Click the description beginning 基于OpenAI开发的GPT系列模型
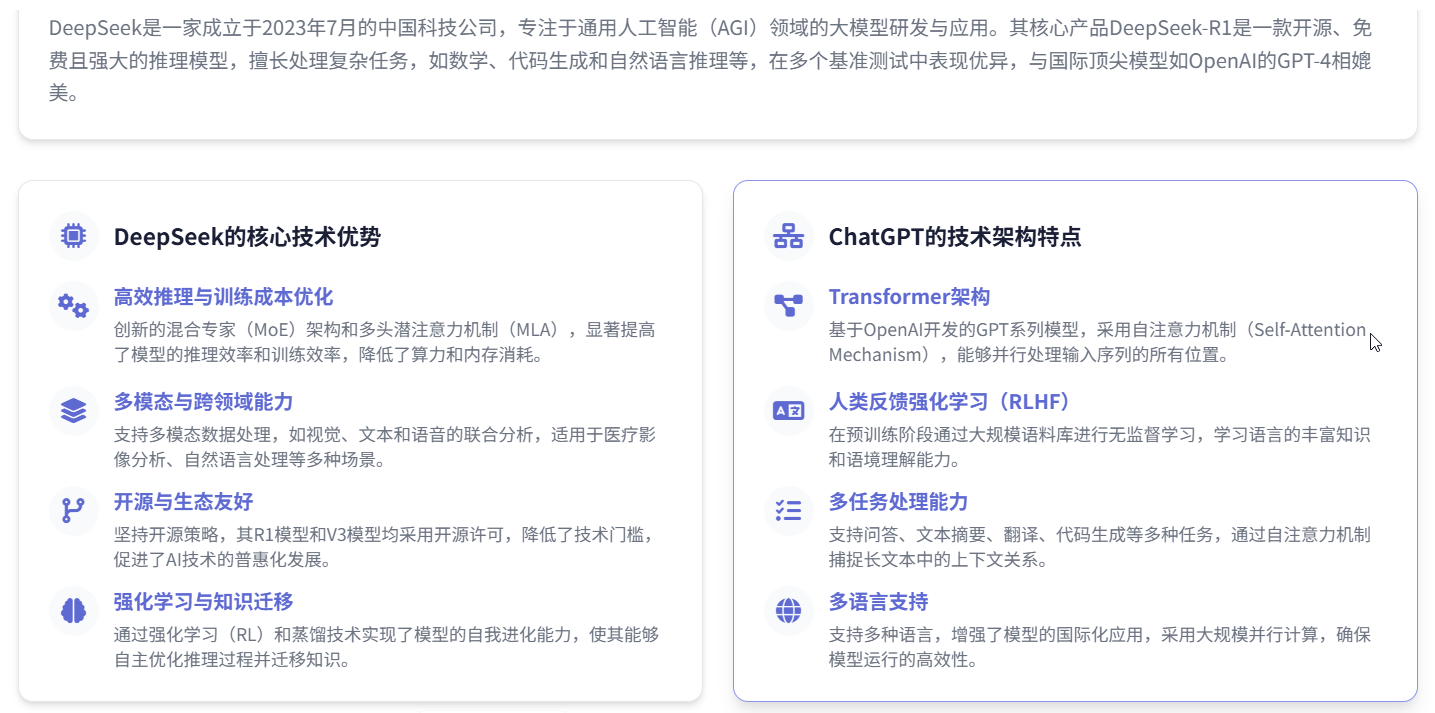The height and width of the screenshot is (713, 1435). click(1098, 342)
